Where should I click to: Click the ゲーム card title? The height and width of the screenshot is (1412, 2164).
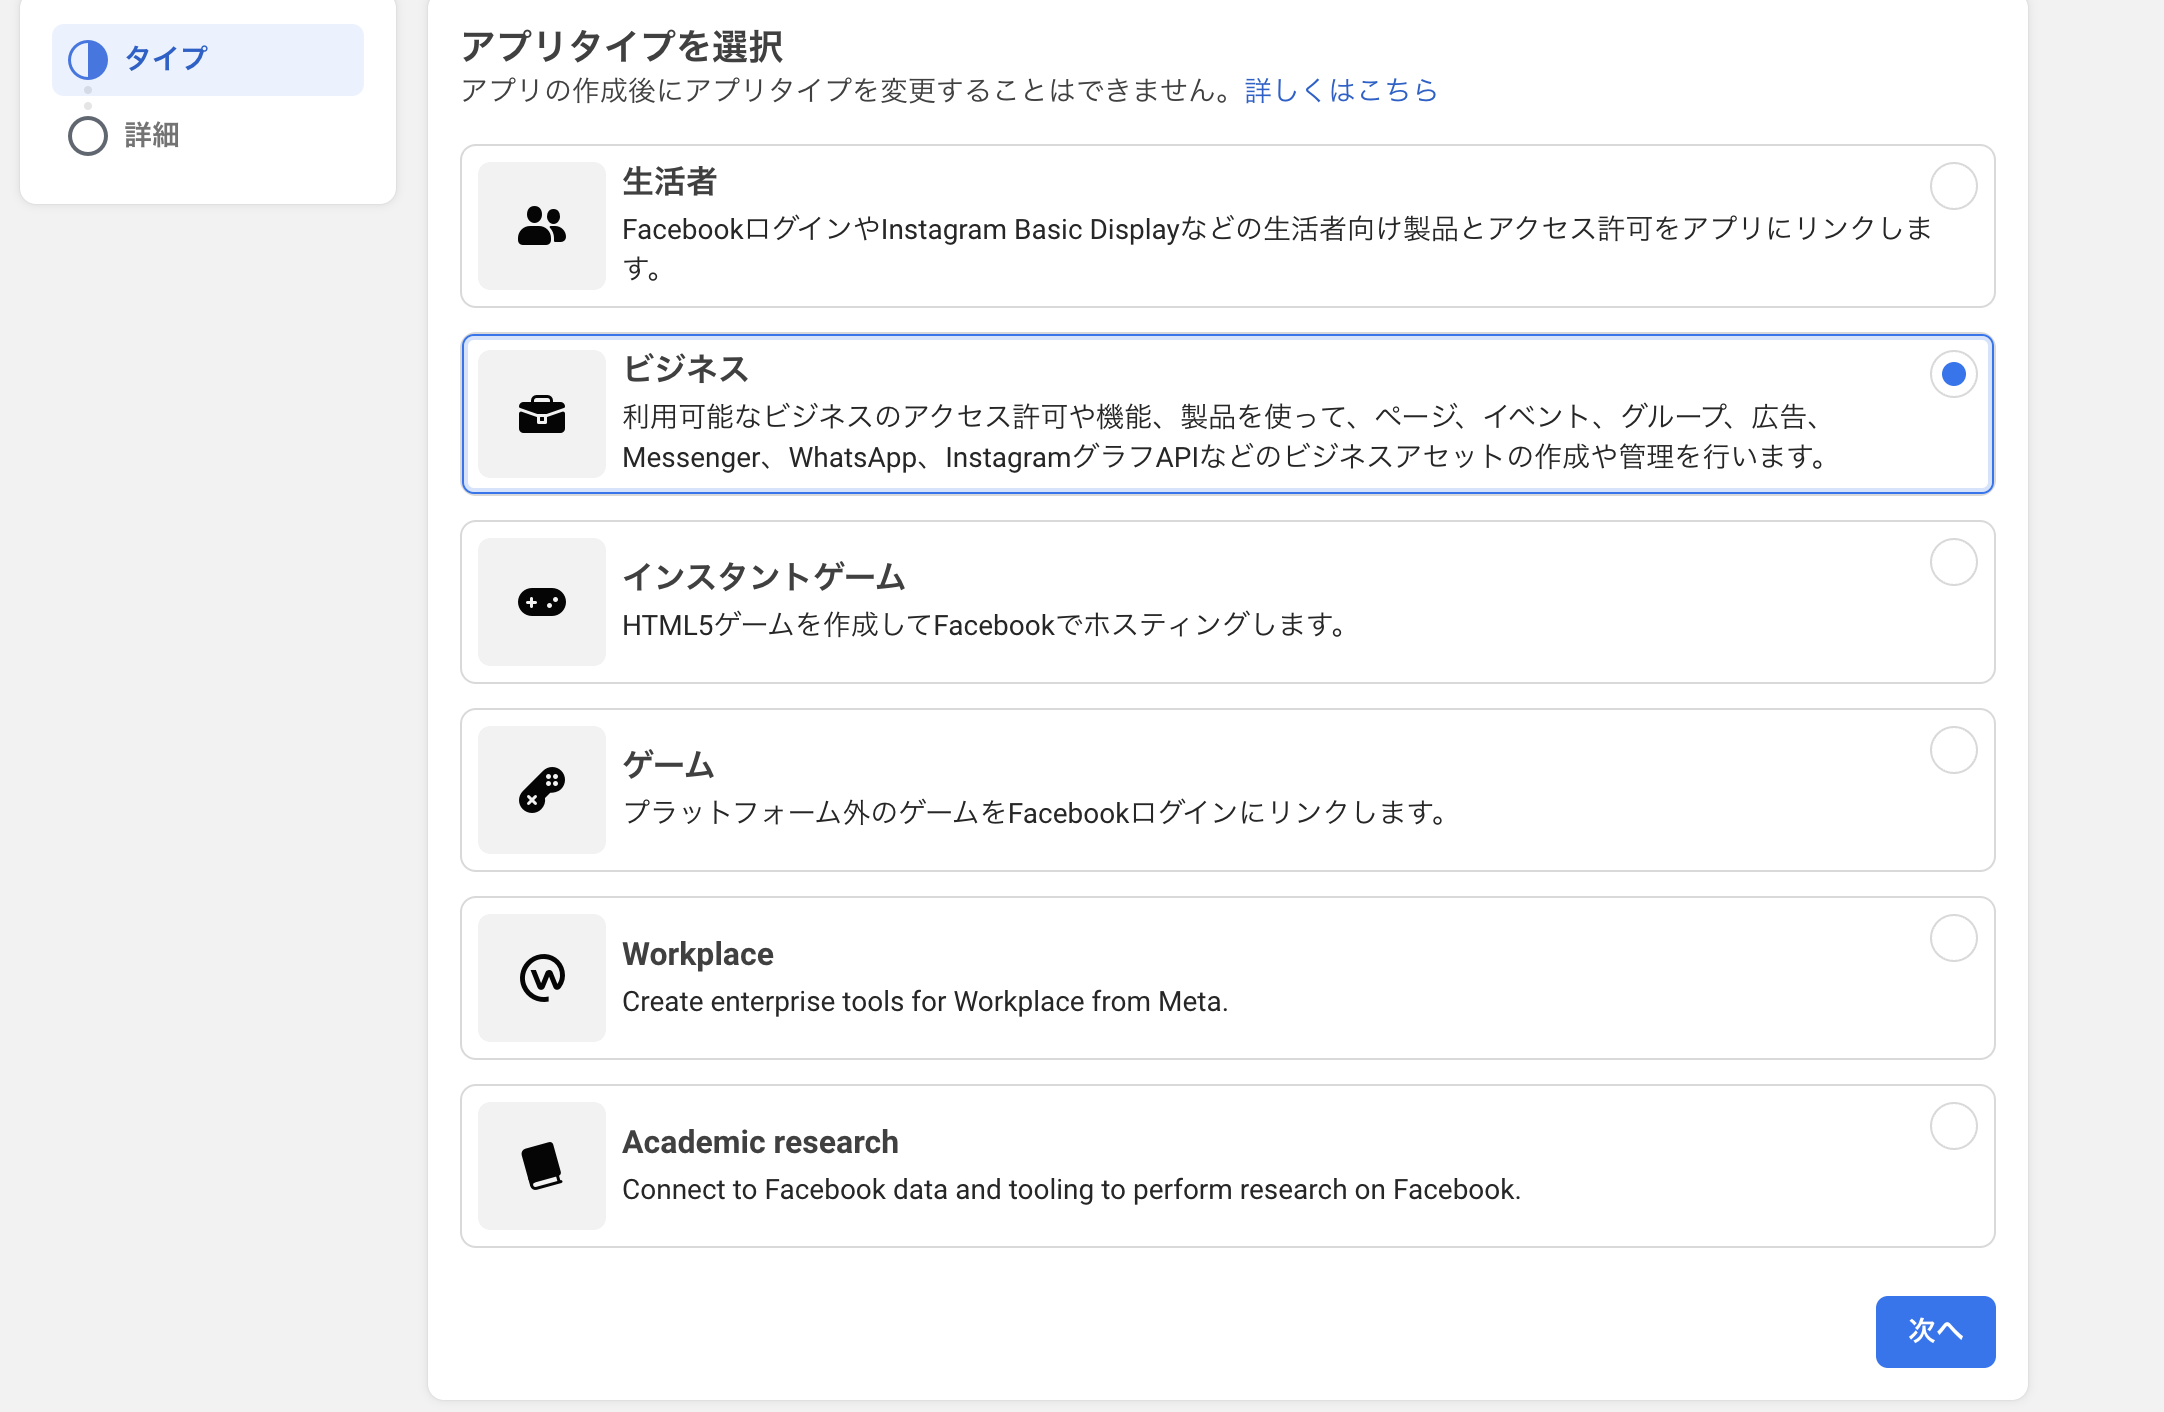(x=668, y=765)
